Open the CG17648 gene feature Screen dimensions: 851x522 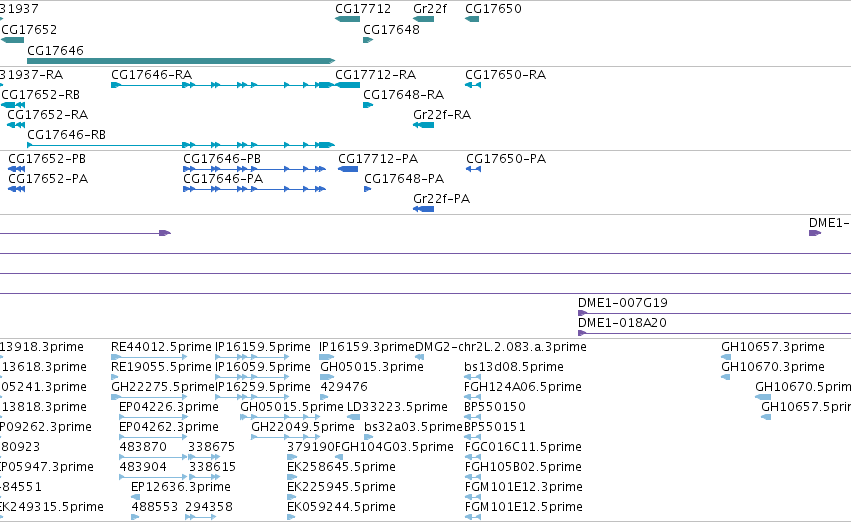pyautogui.click(x=368, y=40)
